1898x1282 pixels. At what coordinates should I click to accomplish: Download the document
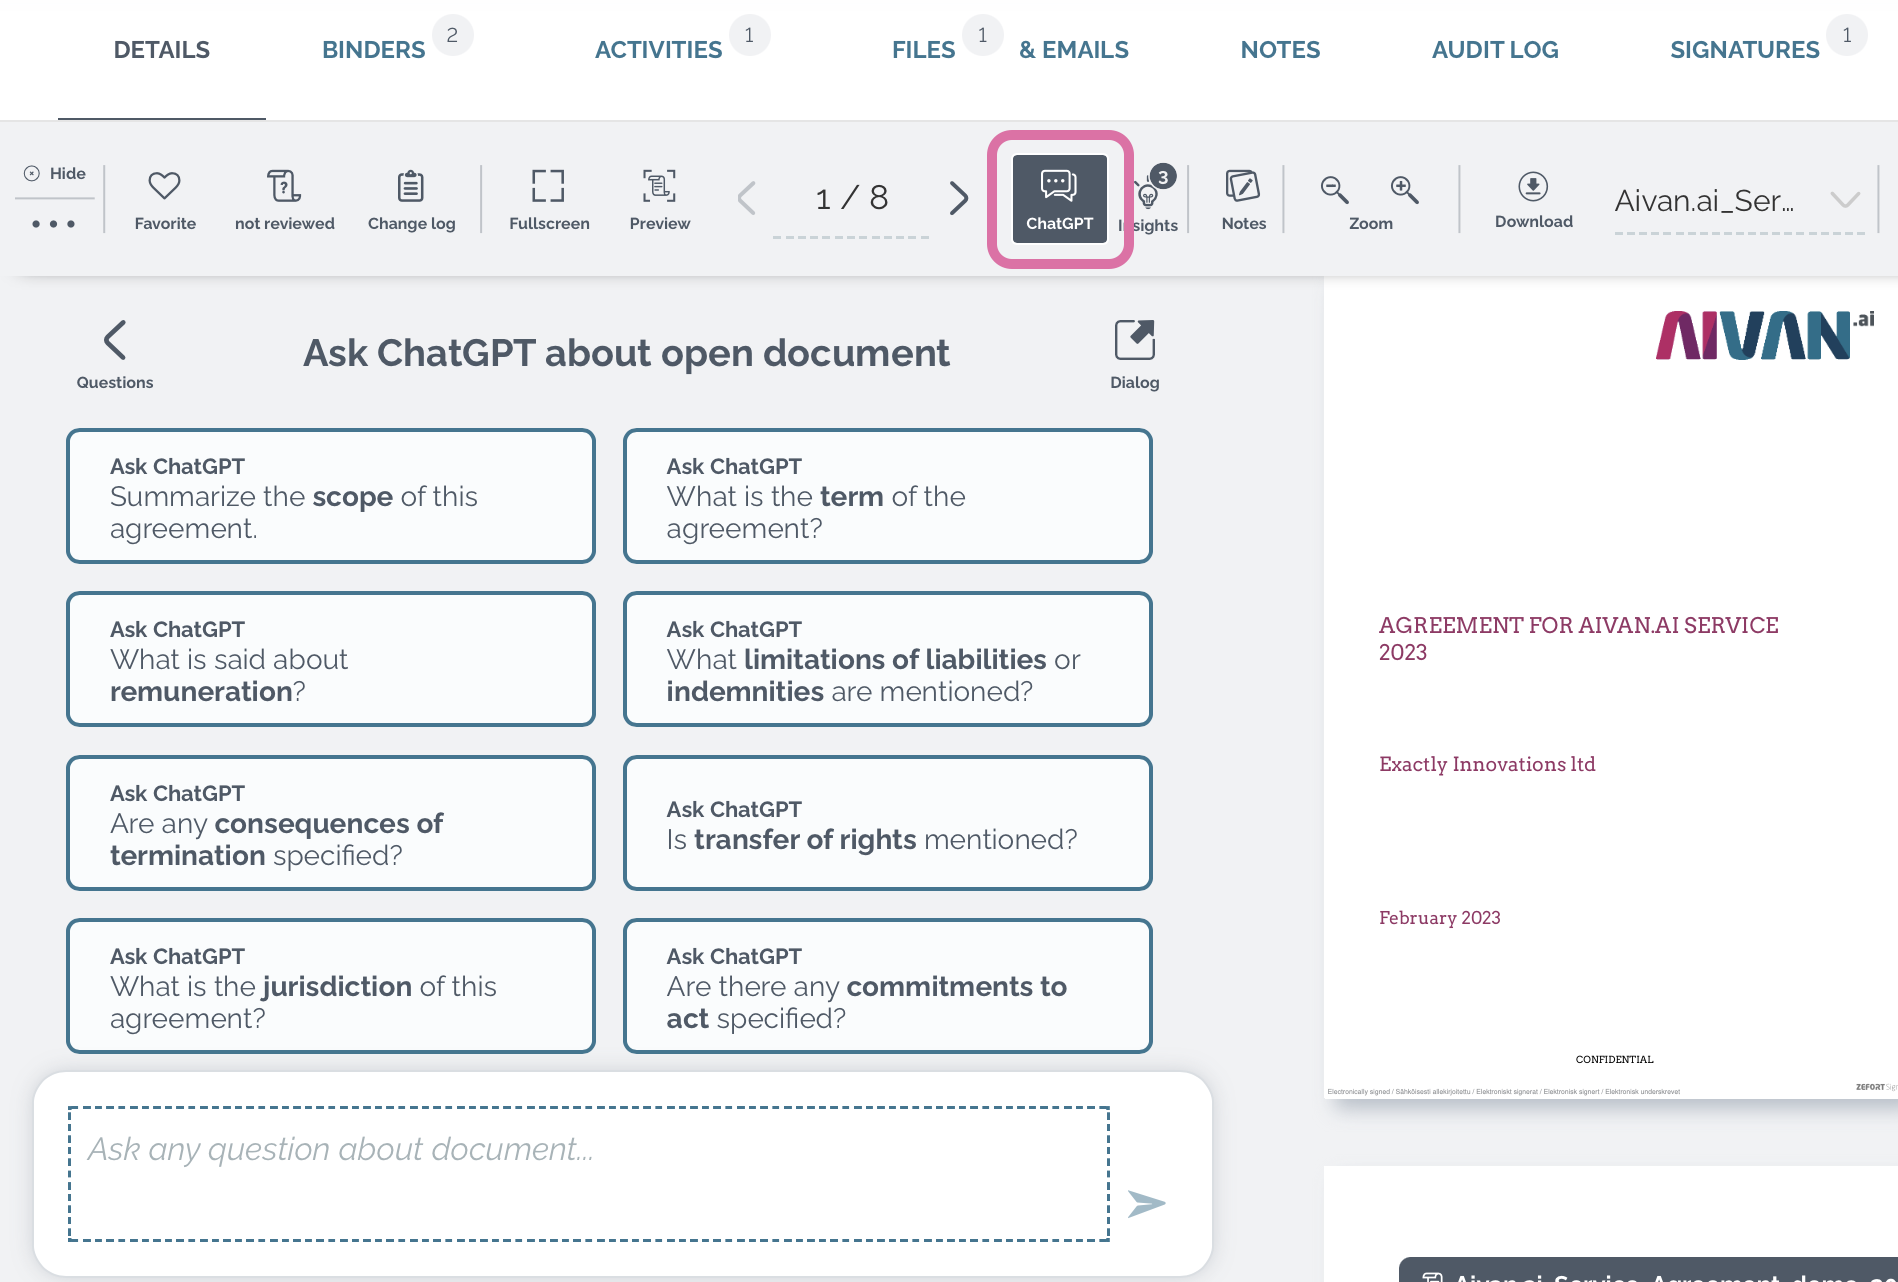coord(1533,200)
